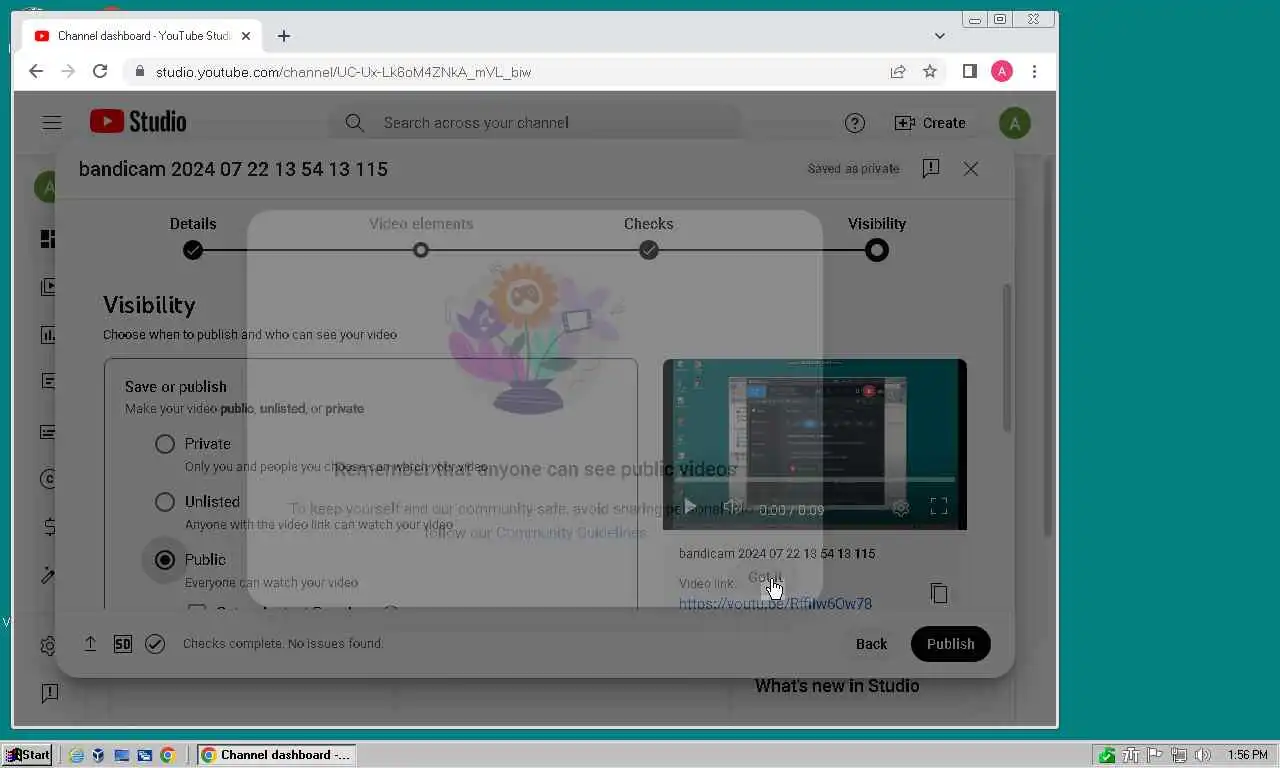Select the Unlisted visibility option
1280x768 pixels.
[x=165, y=502]
